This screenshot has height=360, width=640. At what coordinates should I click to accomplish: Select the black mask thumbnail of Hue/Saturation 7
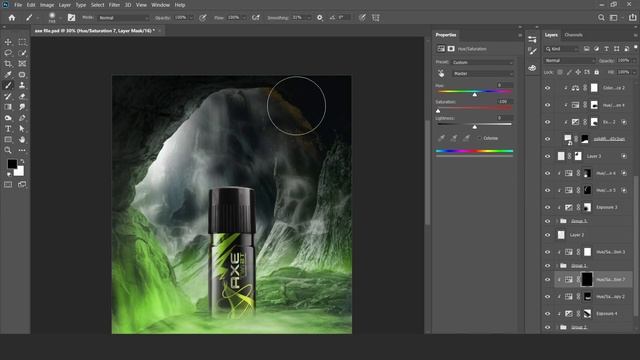587,280
